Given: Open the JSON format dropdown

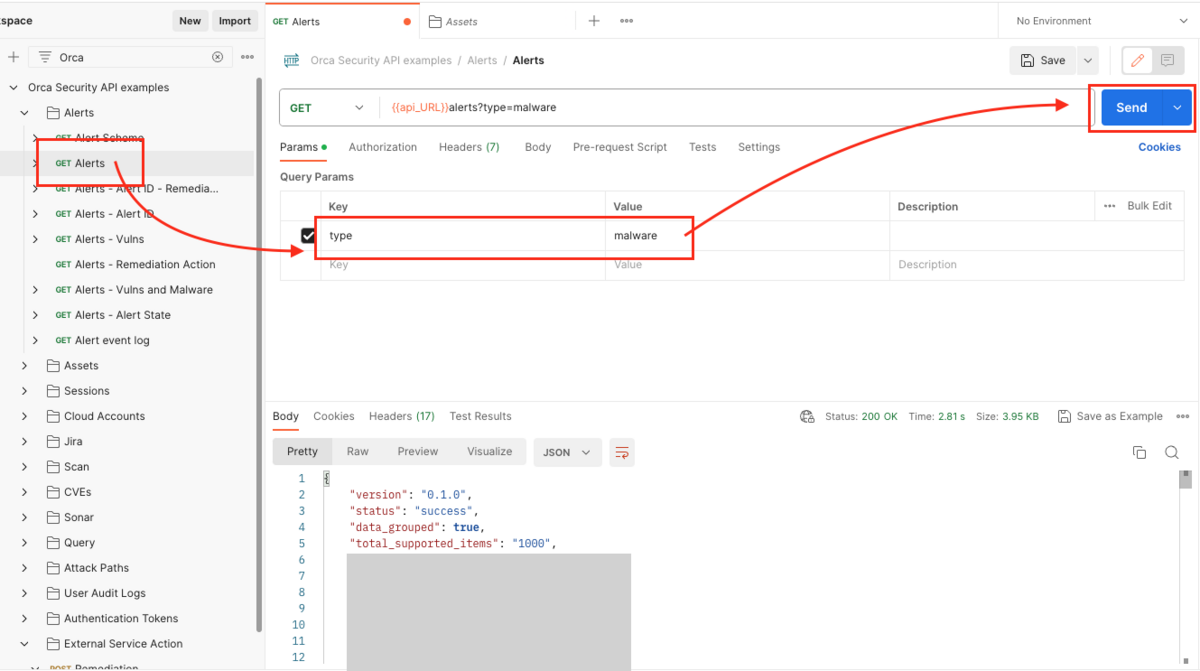Looking at the screenshot, I should pos(568,453).
